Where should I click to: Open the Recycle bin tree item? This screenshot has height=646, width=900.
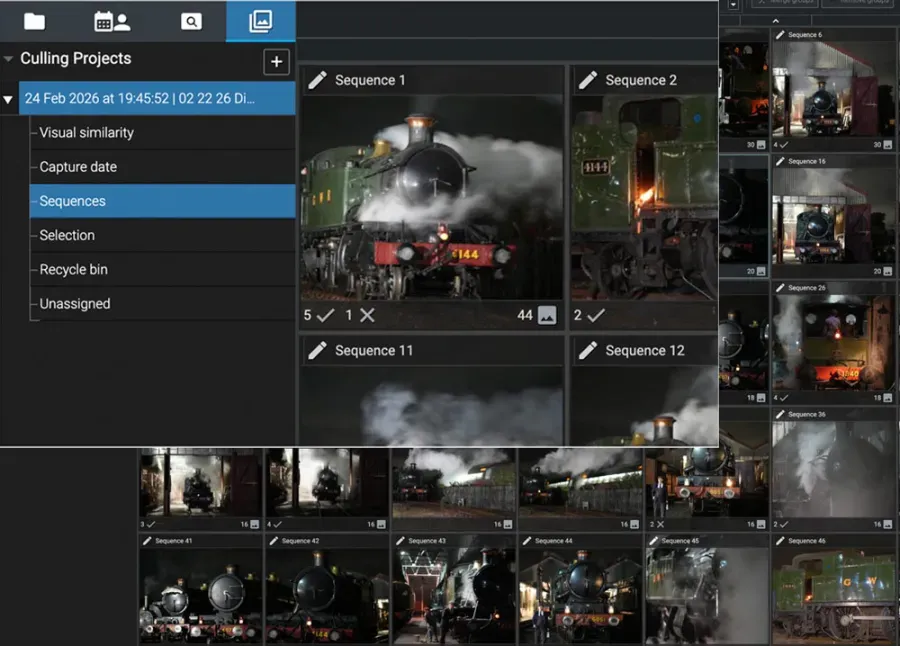pyautogui.click(x=73, y=270)
